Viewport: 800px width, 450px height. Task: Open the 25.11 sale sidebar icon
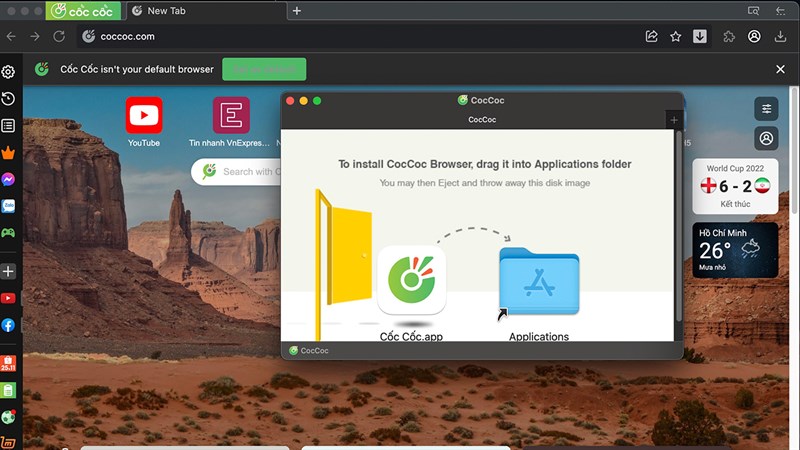pyautogui.click(x=8, y=363)
